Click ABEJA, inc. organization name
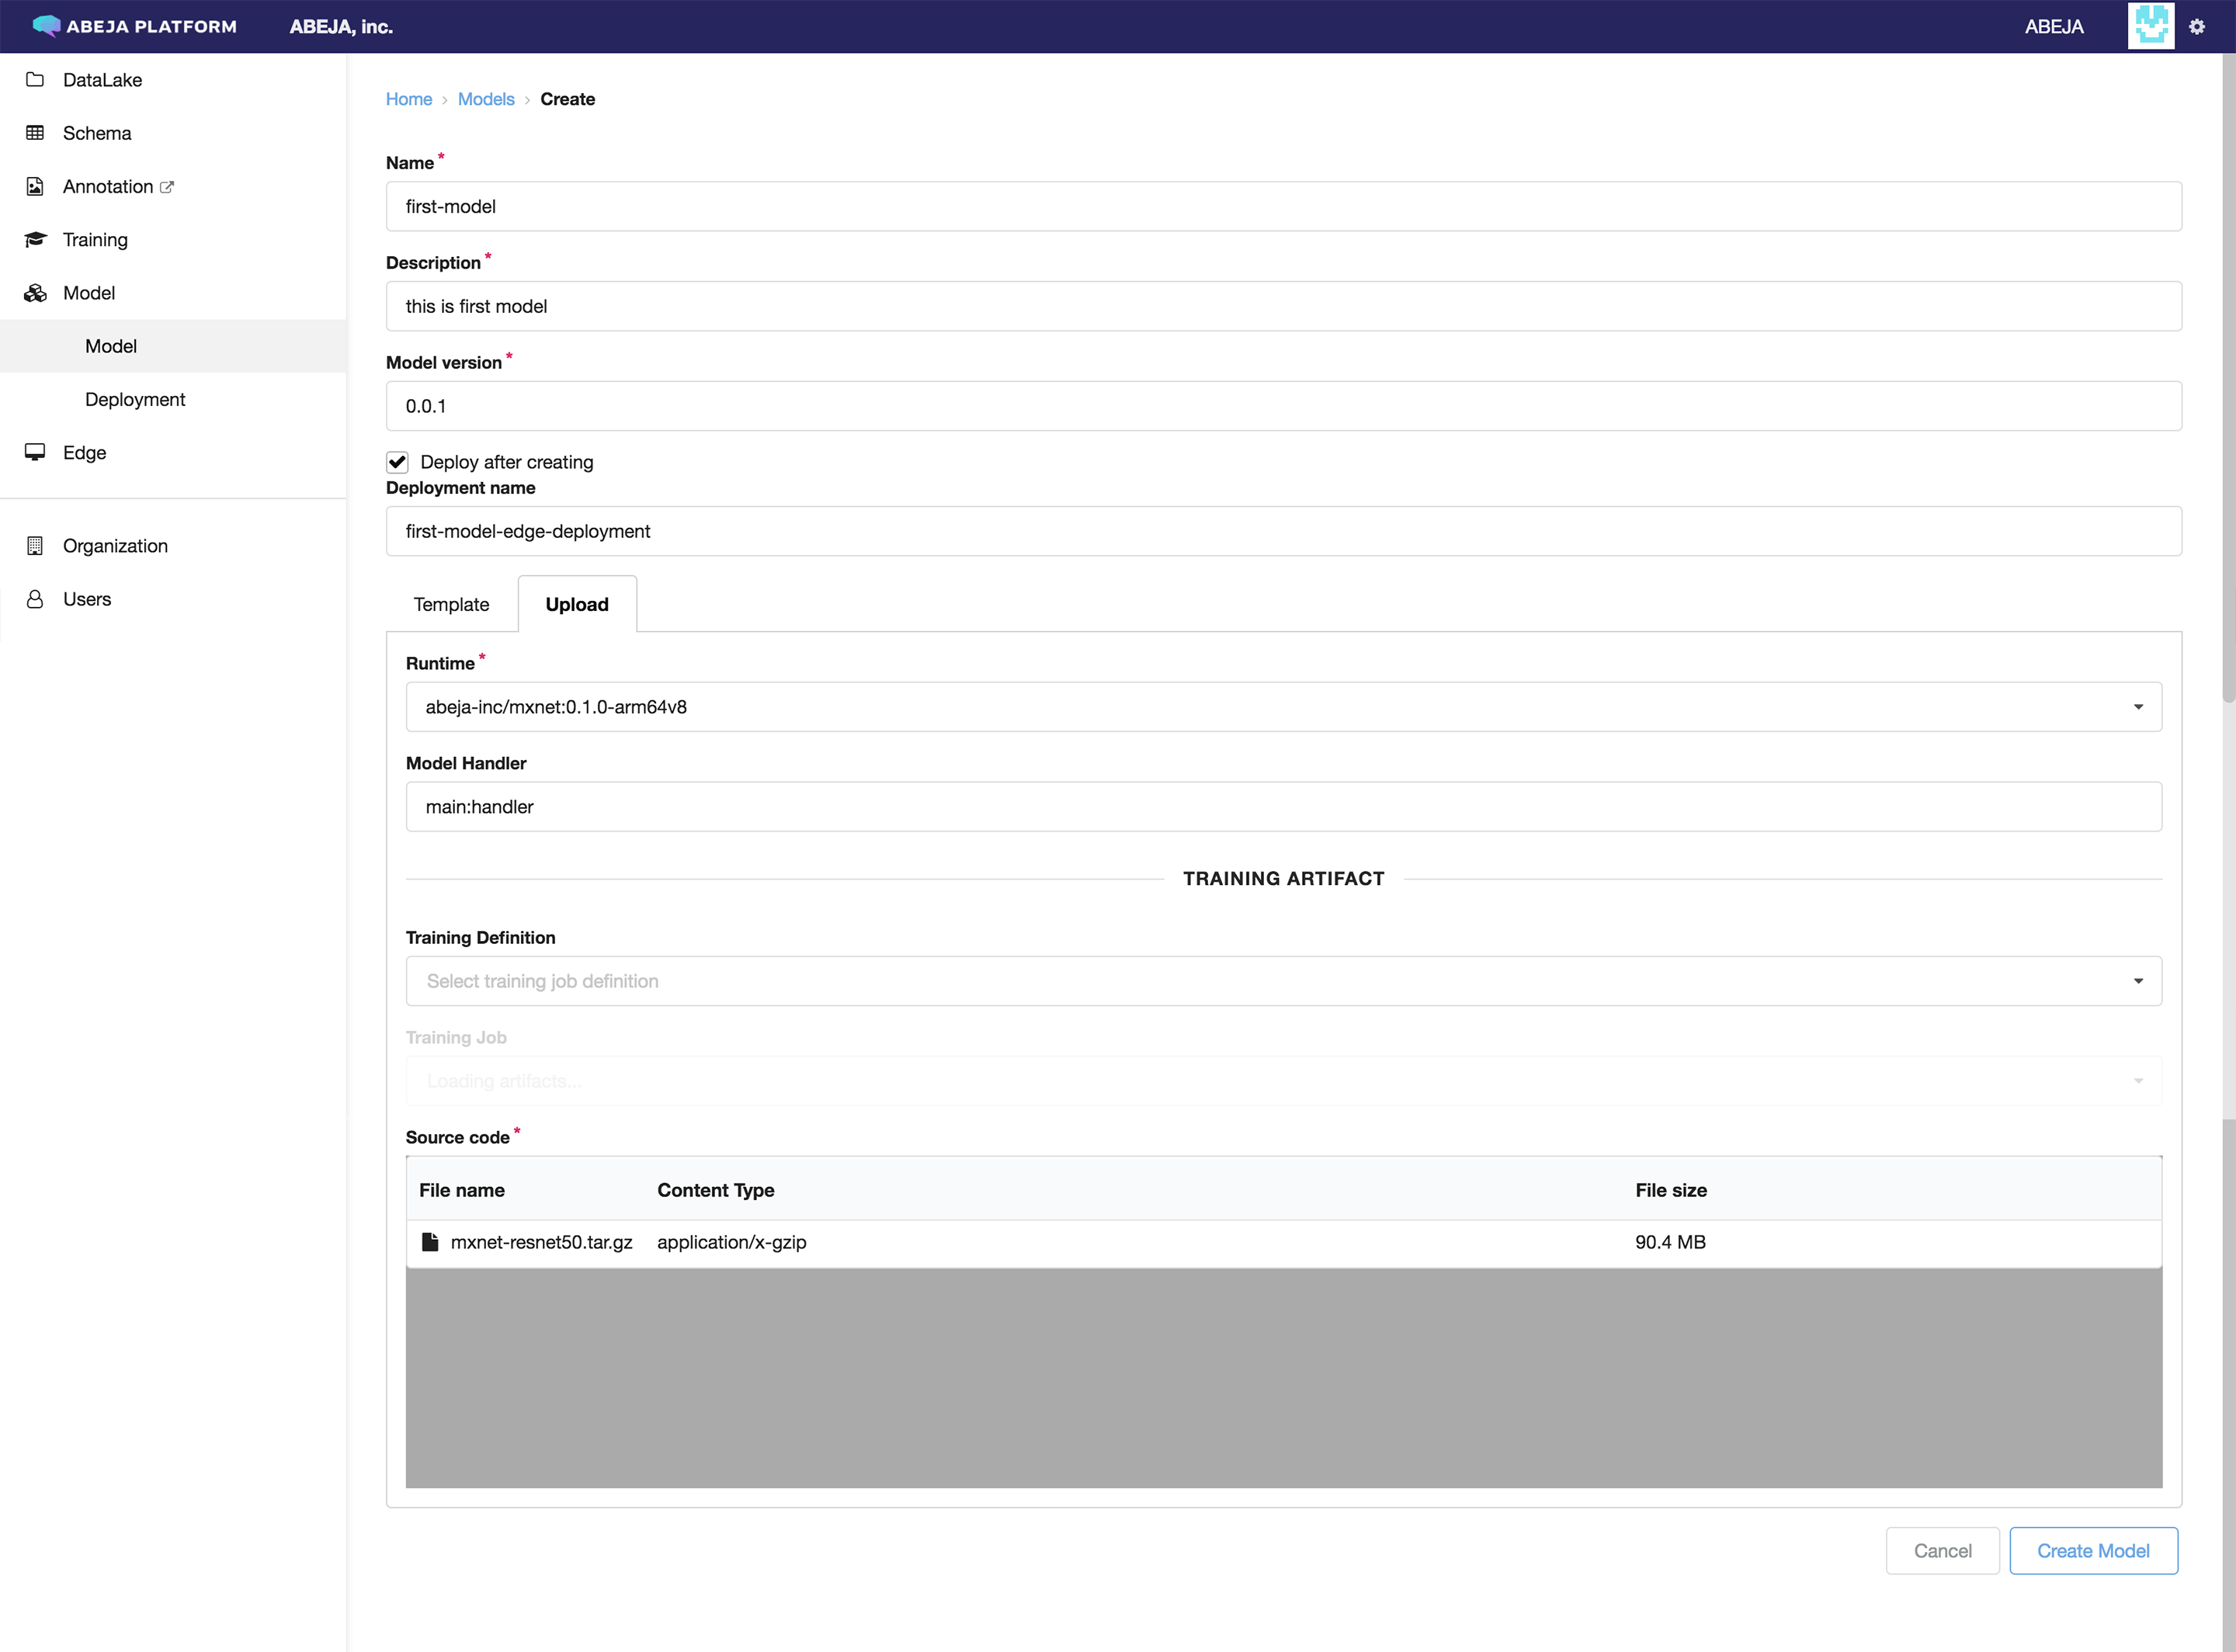 pyautogui.click(x=341, y=27)
